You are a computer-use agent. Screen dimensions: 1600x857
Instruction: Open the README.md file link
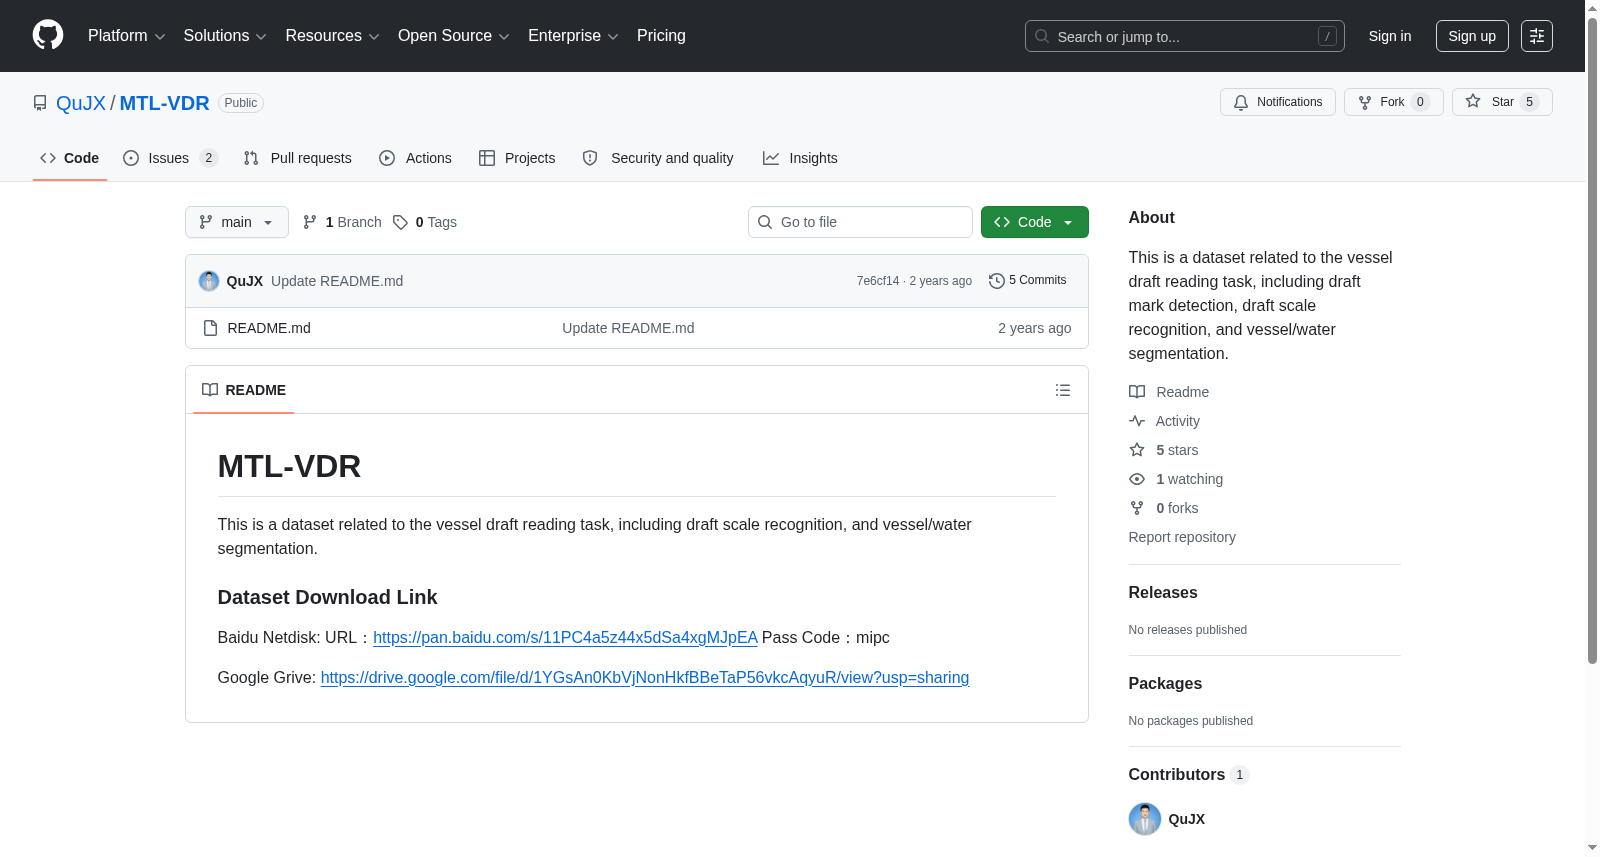pyautogui.click(x=269, y=328)
